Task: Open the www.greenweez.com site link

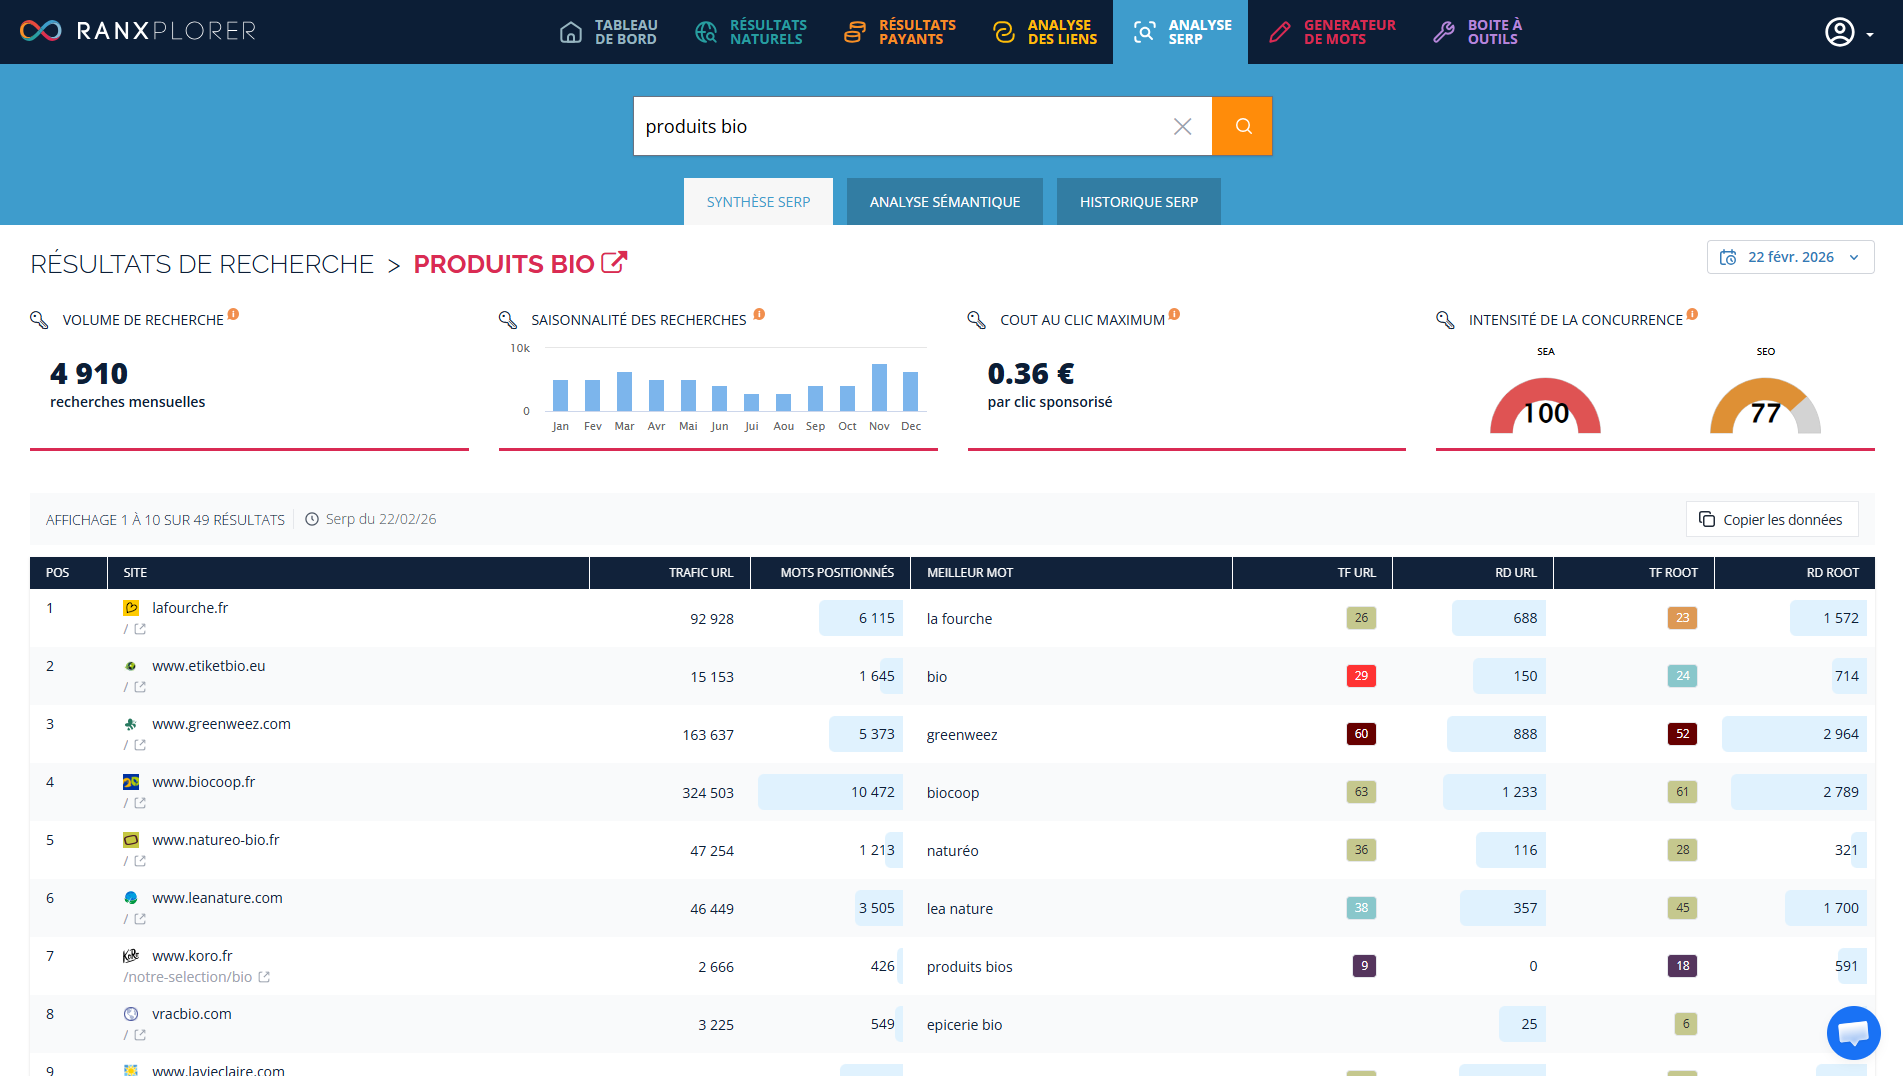Action: [221, 724]
